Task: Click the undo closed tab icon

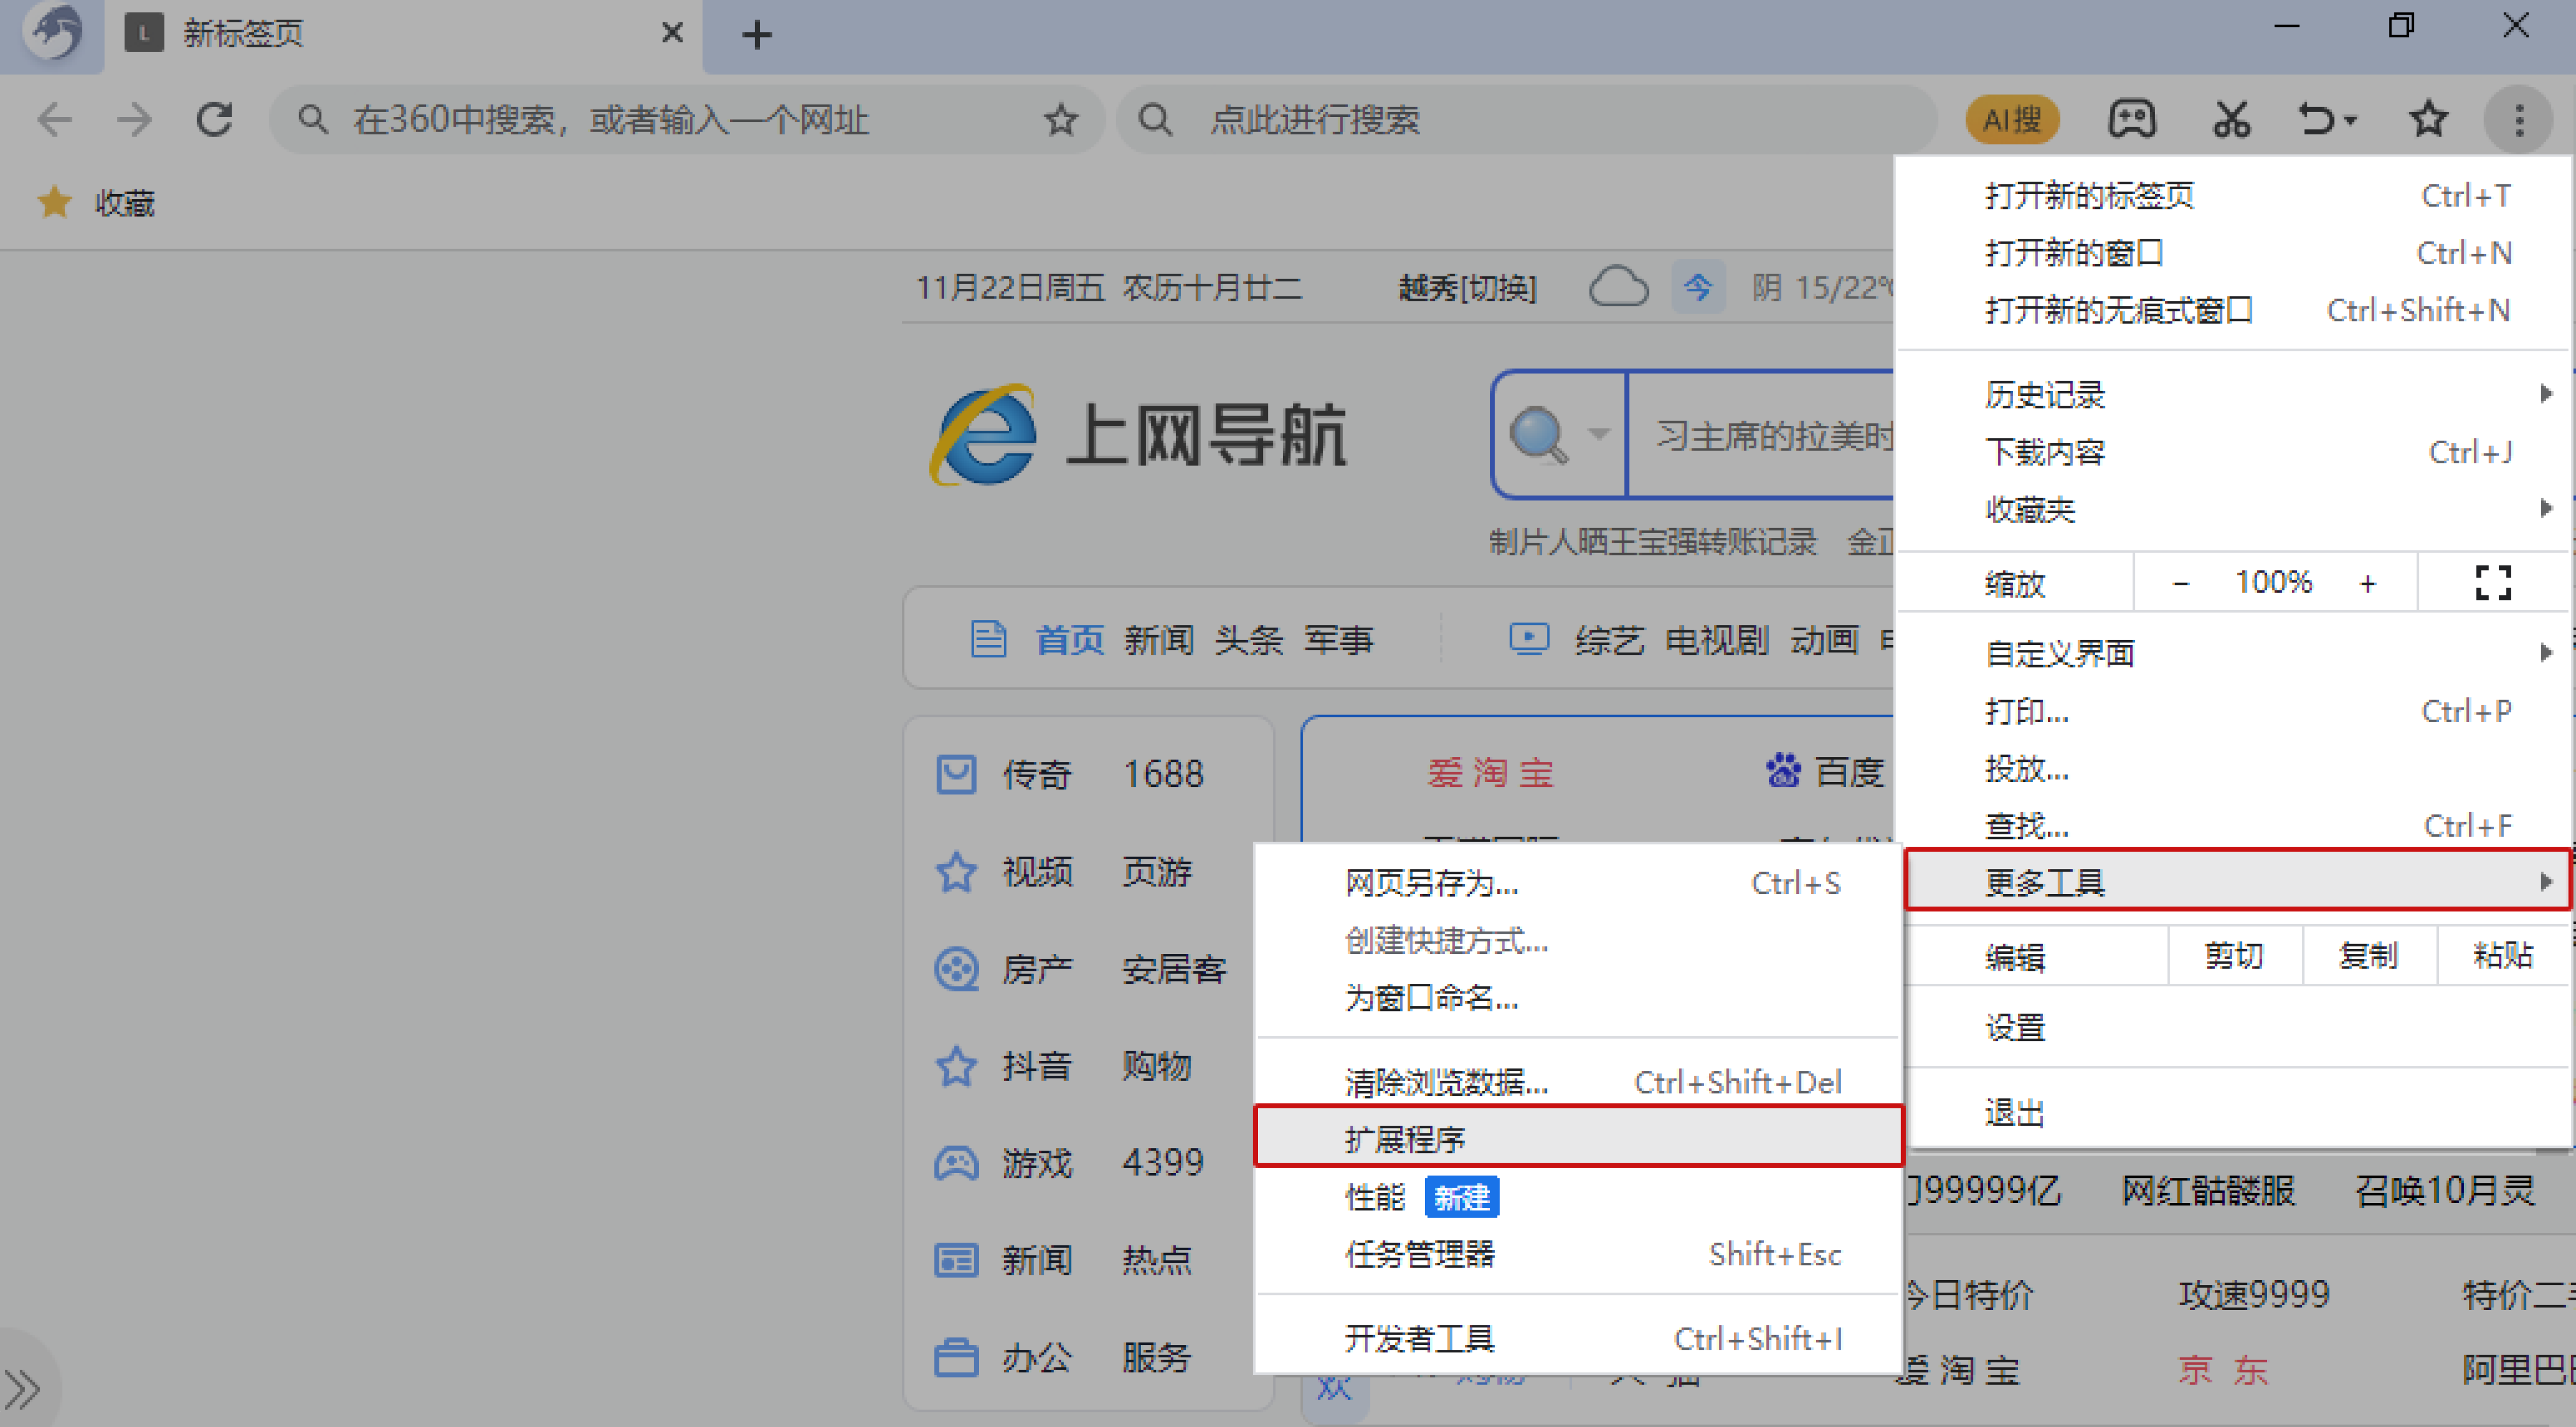Action: tap(2316, 120)
